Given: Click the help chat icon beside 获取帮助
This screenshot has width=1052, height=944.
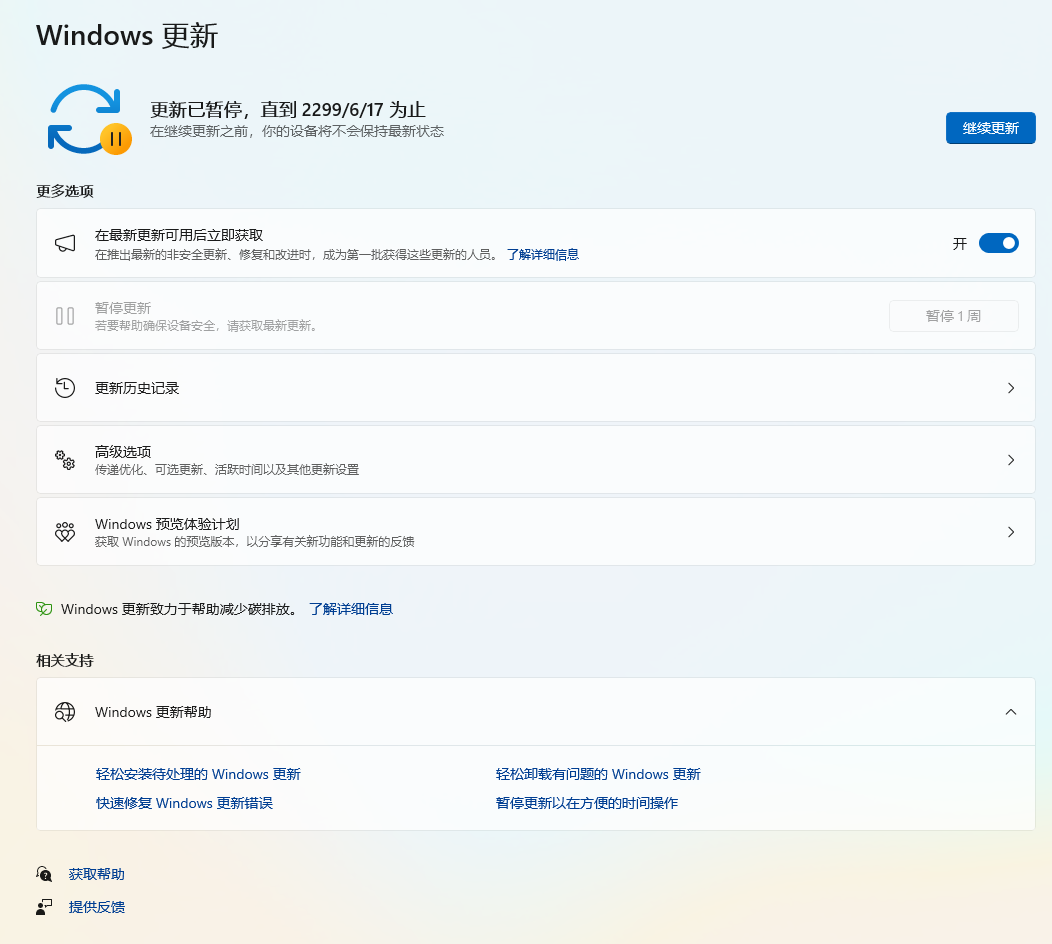Looking at the screenshot, I should pos(44,874).
